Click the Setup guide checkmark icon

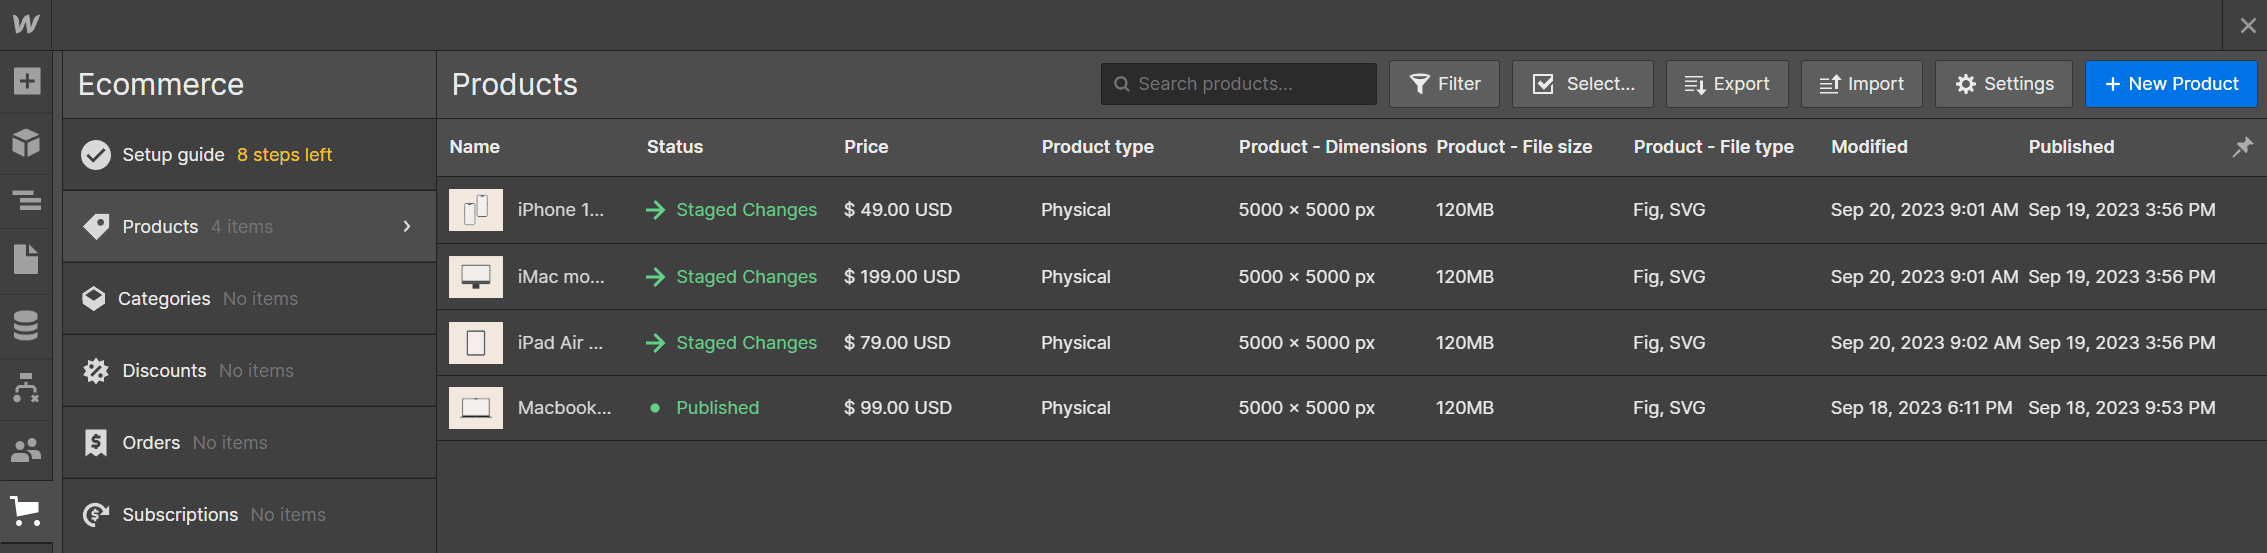pos(96,155)
